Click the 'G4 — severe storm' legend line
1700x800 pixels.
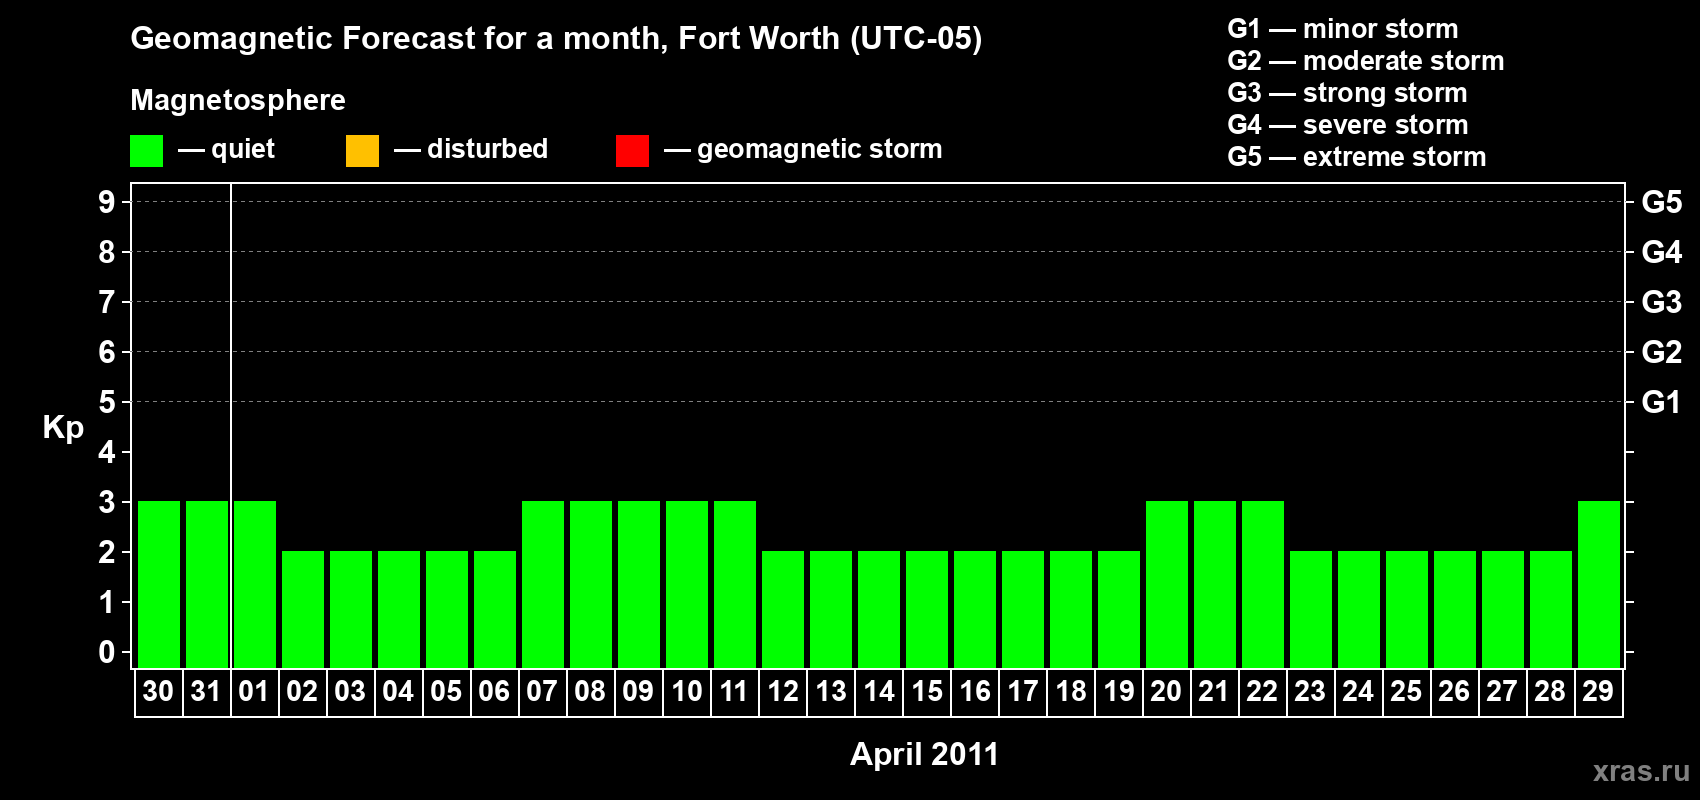click(1347, 125)
